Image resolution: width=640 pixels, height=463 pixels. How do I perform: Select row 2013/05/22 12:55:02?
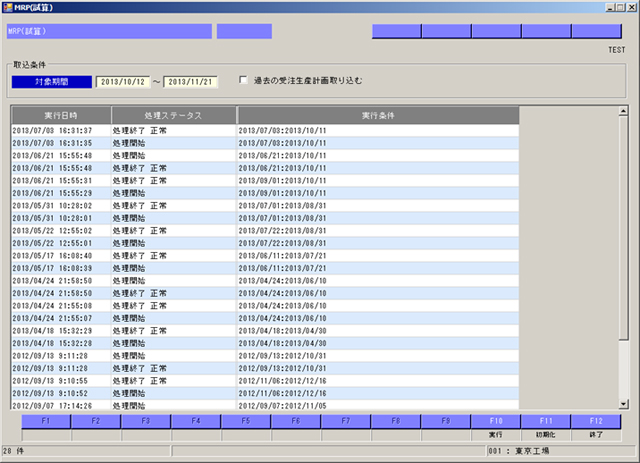pyautogui.click(x=265, y=231)
